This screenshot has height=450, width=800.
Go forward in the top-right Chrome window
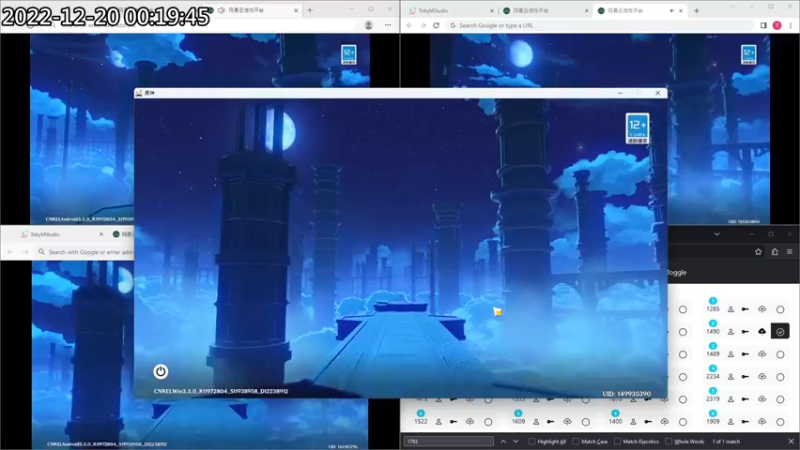pyautogui.click(x=423, y=25)
